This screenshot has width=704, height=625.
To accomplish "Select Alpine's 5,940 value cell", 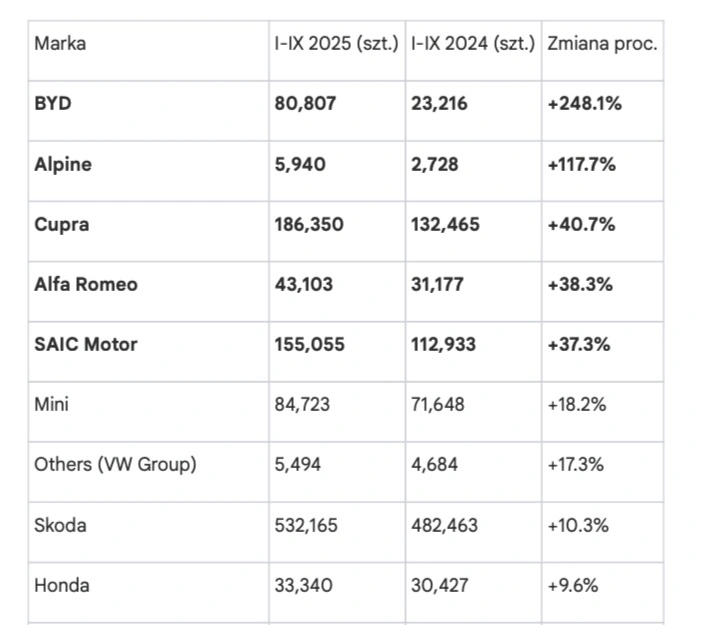I will pyautogui.click(x=298, y=164).
